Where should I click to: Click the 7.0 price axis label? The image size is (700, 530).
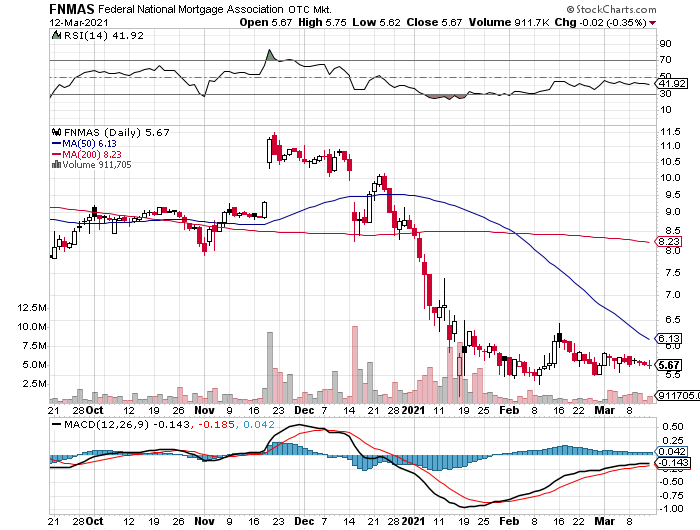click(x=673, y=295)
